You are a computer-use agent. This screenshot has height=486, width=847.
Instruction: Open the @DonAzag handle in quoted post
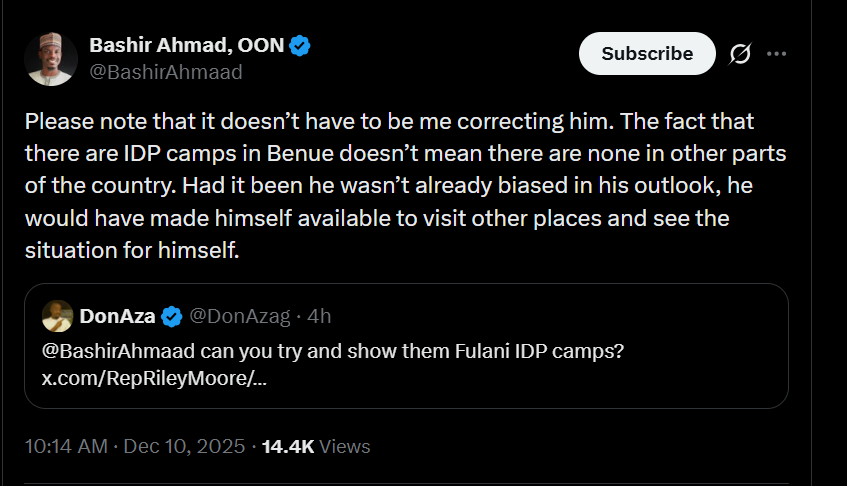[239, 317]
